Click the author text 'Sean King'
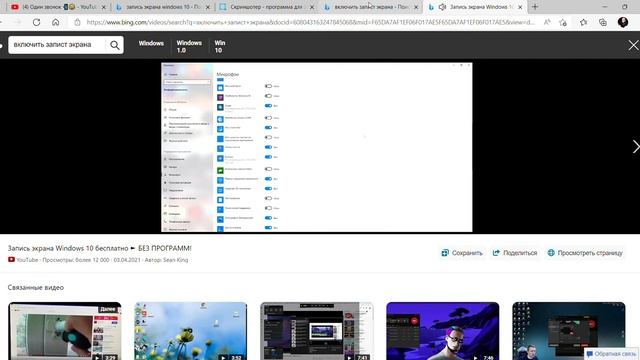Viewport: 640px width, 360px height. click(x=176, y=260)
